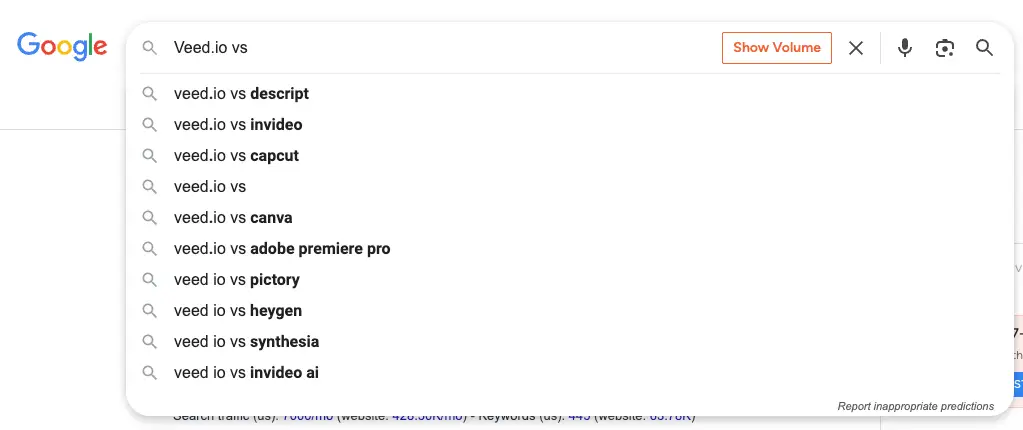This screenshot has width=1023, height=430.
Task: Click the blue search magnifier button
Action: pyautogui.click(x=984, y=48)
